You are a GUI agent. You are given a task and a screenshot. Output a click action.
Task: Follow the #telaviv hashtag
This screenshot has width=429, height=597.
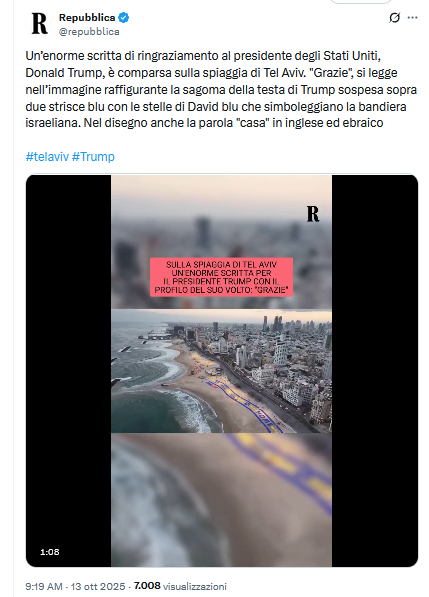point(47,156)
